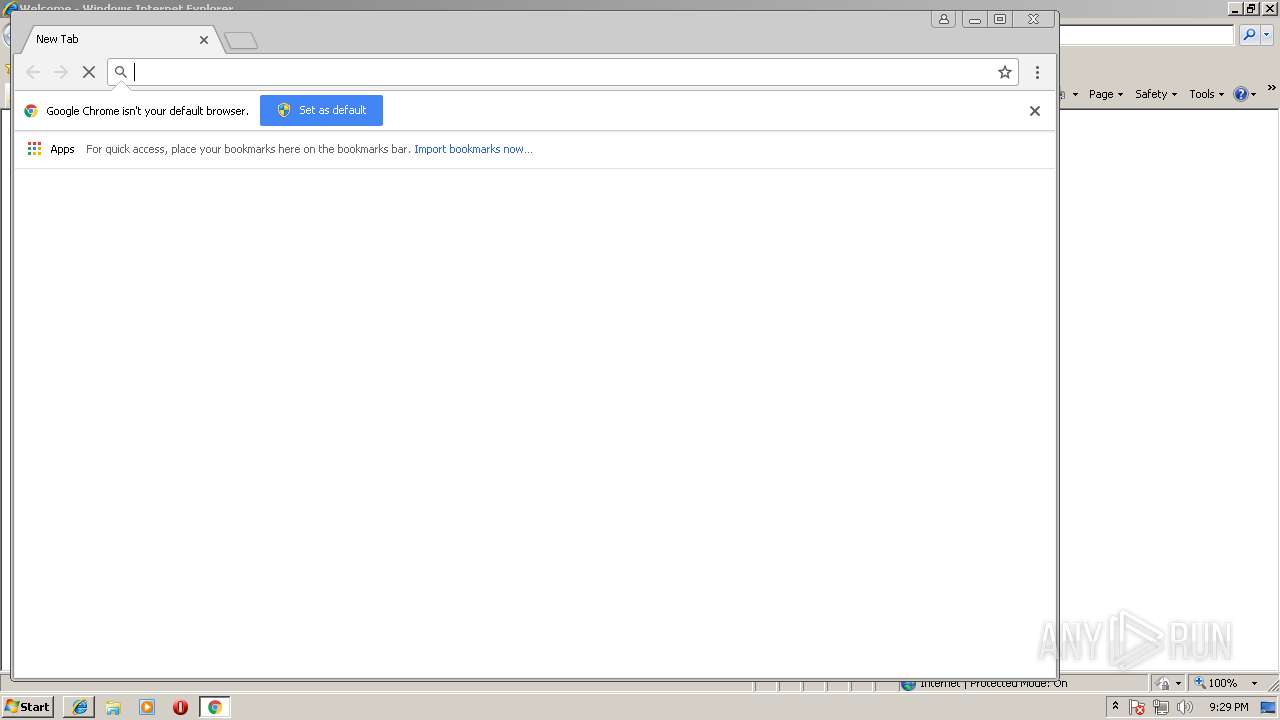Show hidden system tray icons
Screen dimensions: 1280x720
point(1115,707)
